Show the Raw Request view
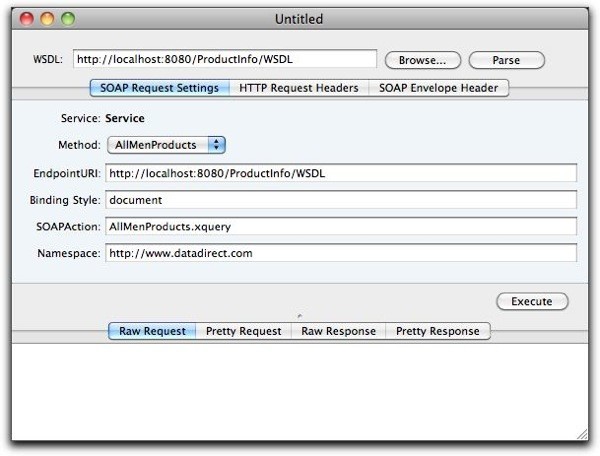Viewport: 600px width, 456px height. pyautogui.click(x=152, y=331)
